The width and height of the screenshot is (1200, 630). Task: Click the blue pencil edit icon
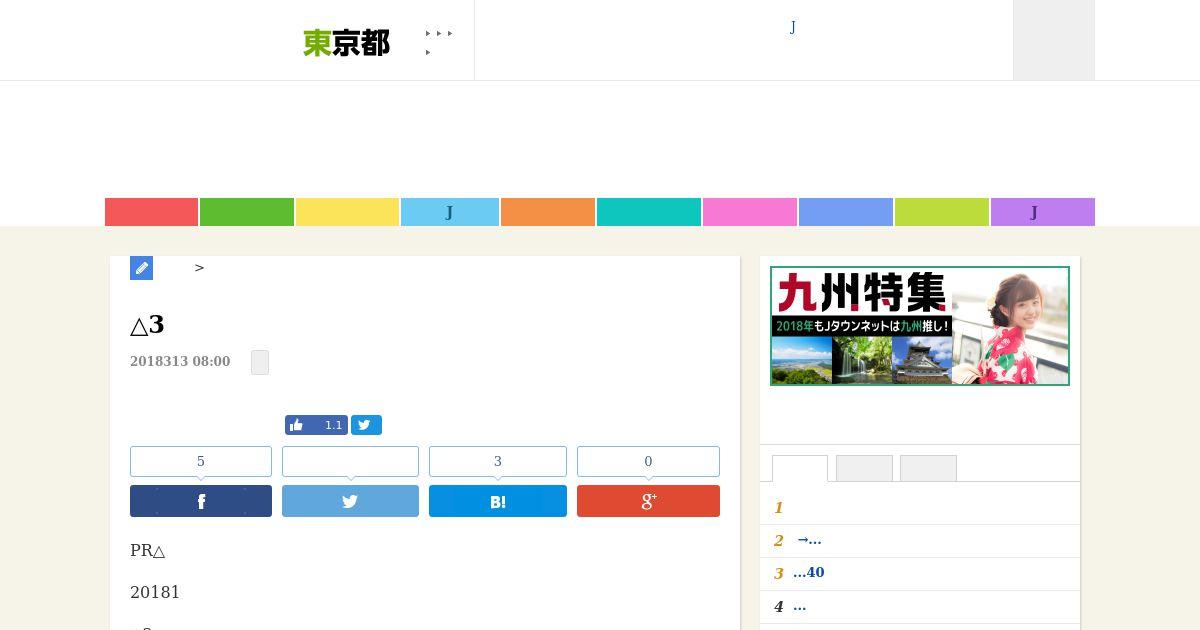(x=141, y=268)
